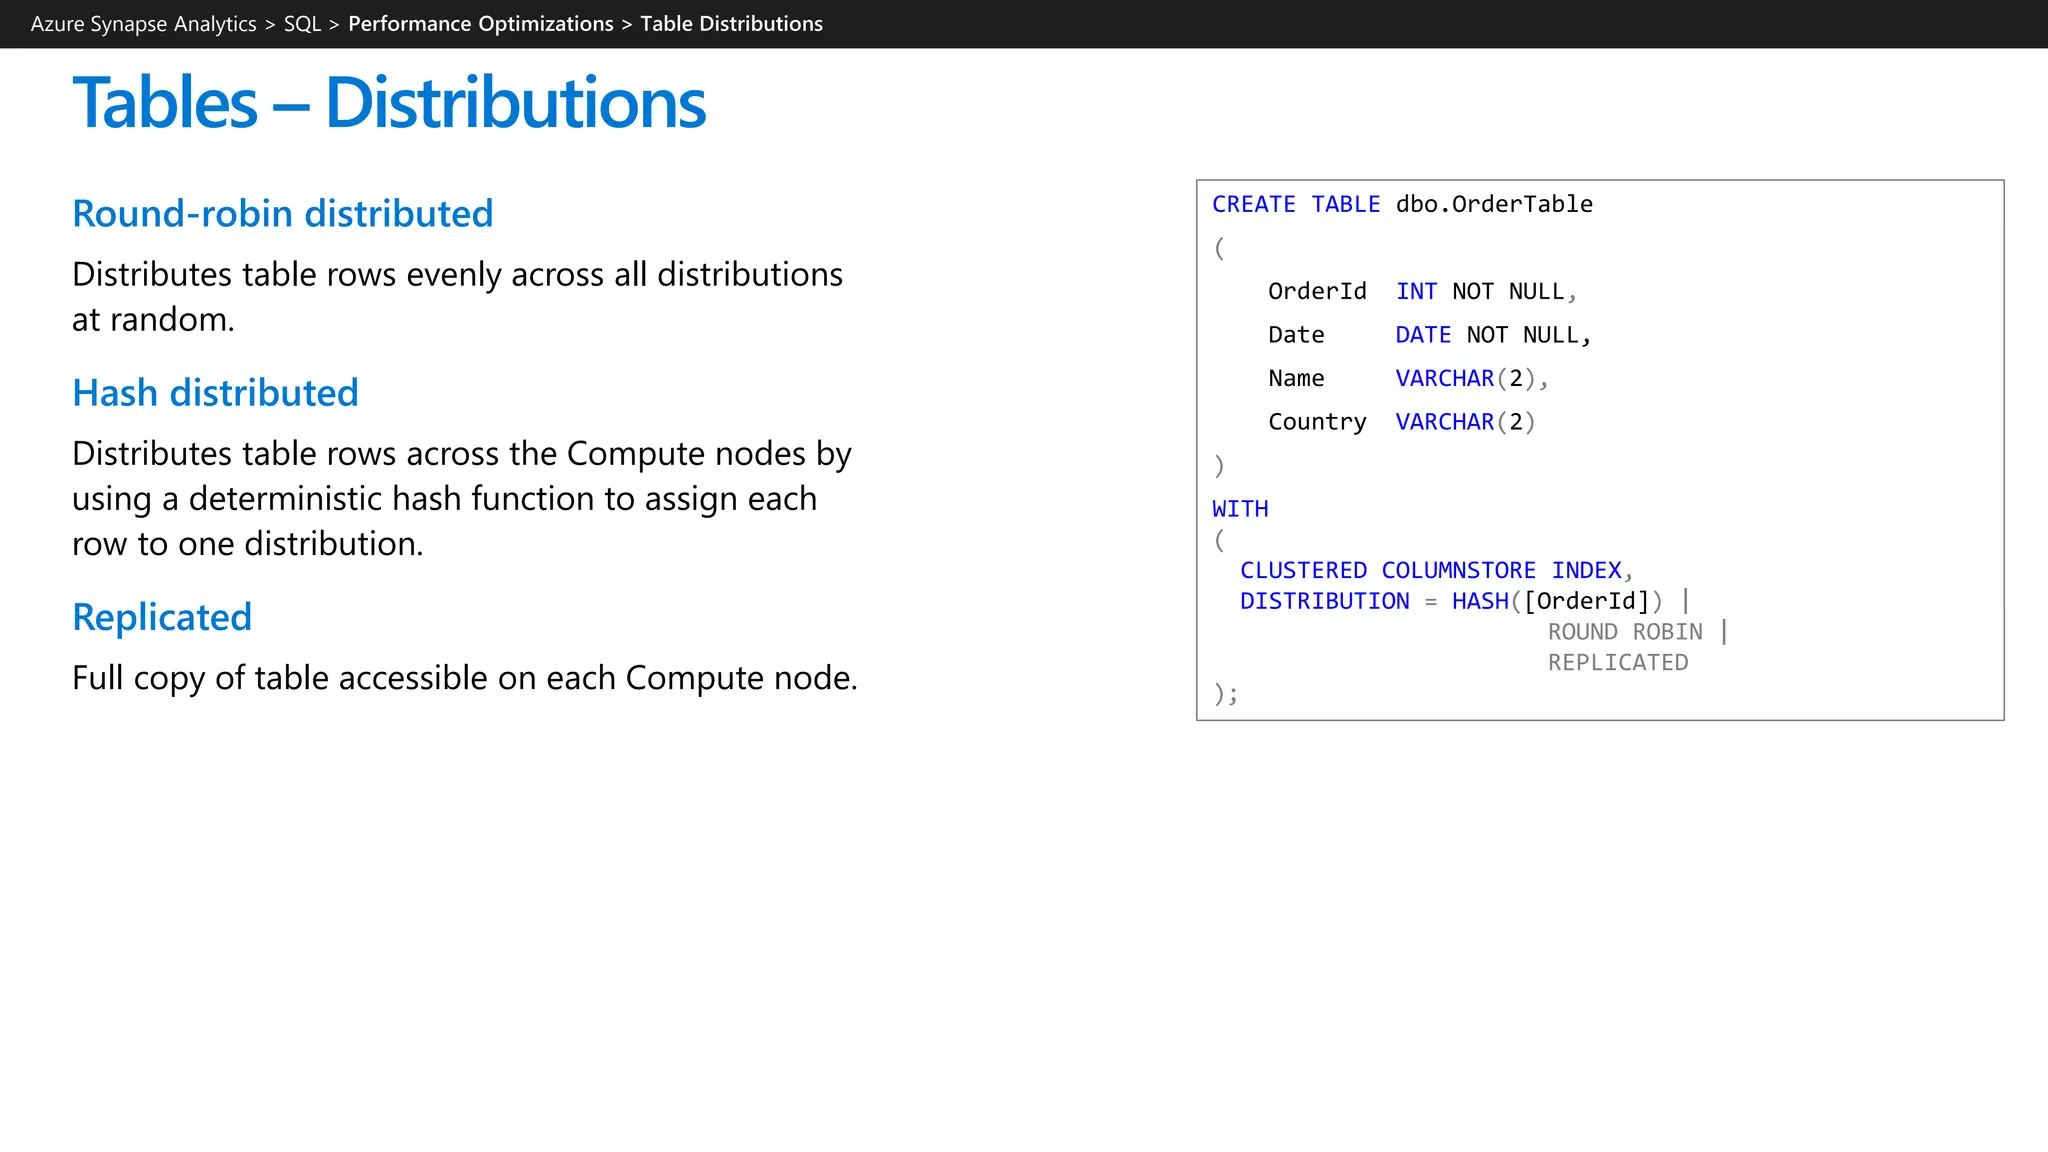The image size is (2048, 1152).
Task: Click 'at random.' text line
Action: (153, 319)
